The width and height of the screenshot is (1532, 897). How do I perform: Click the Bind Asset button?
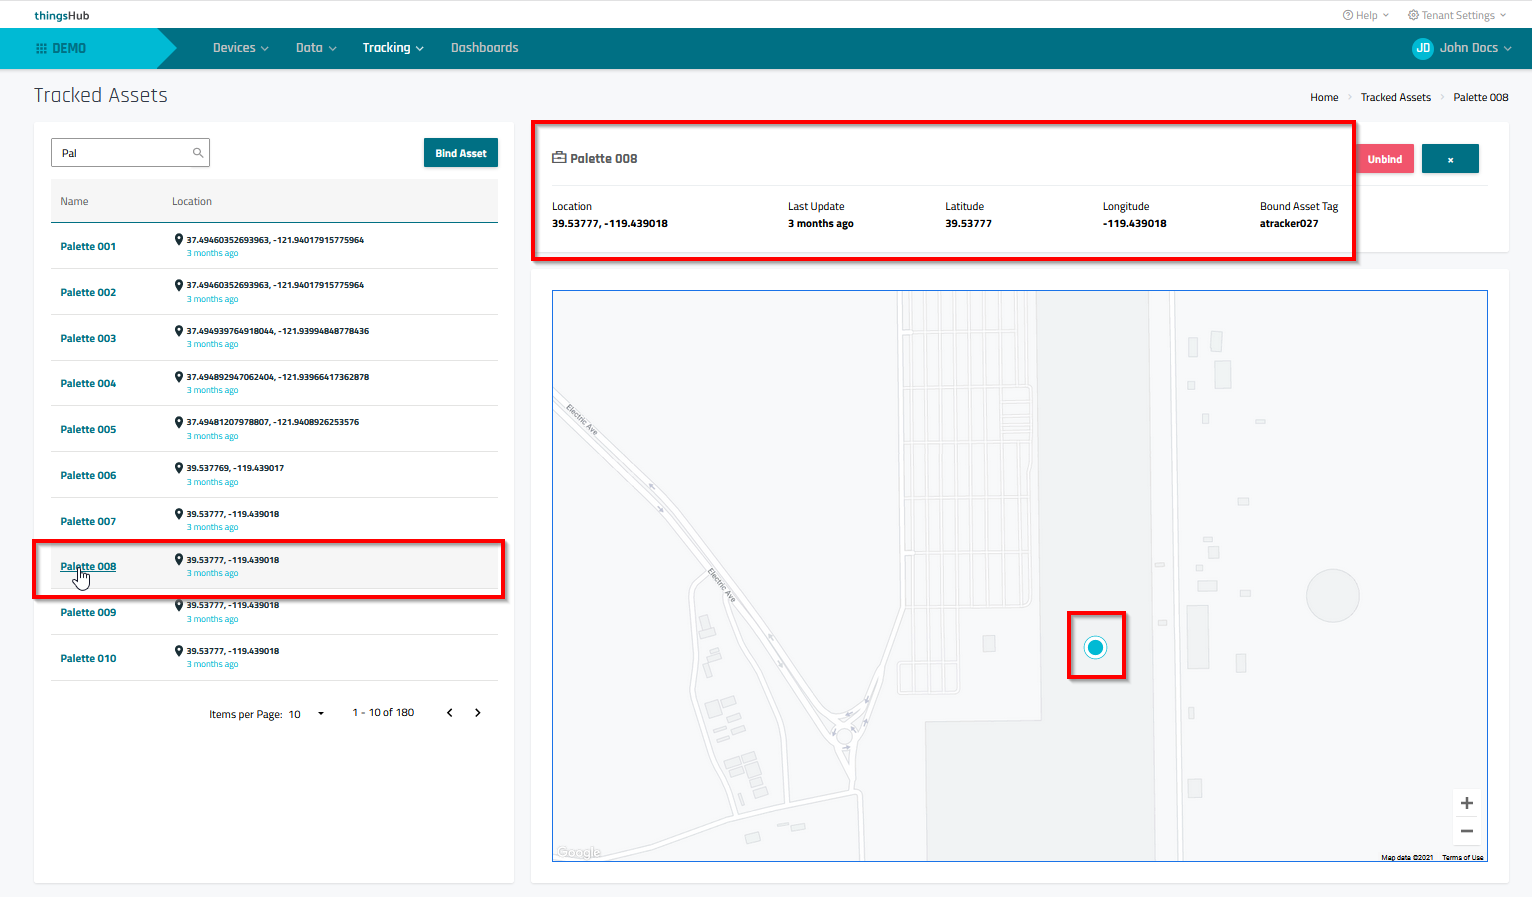[x=460, y=153]
